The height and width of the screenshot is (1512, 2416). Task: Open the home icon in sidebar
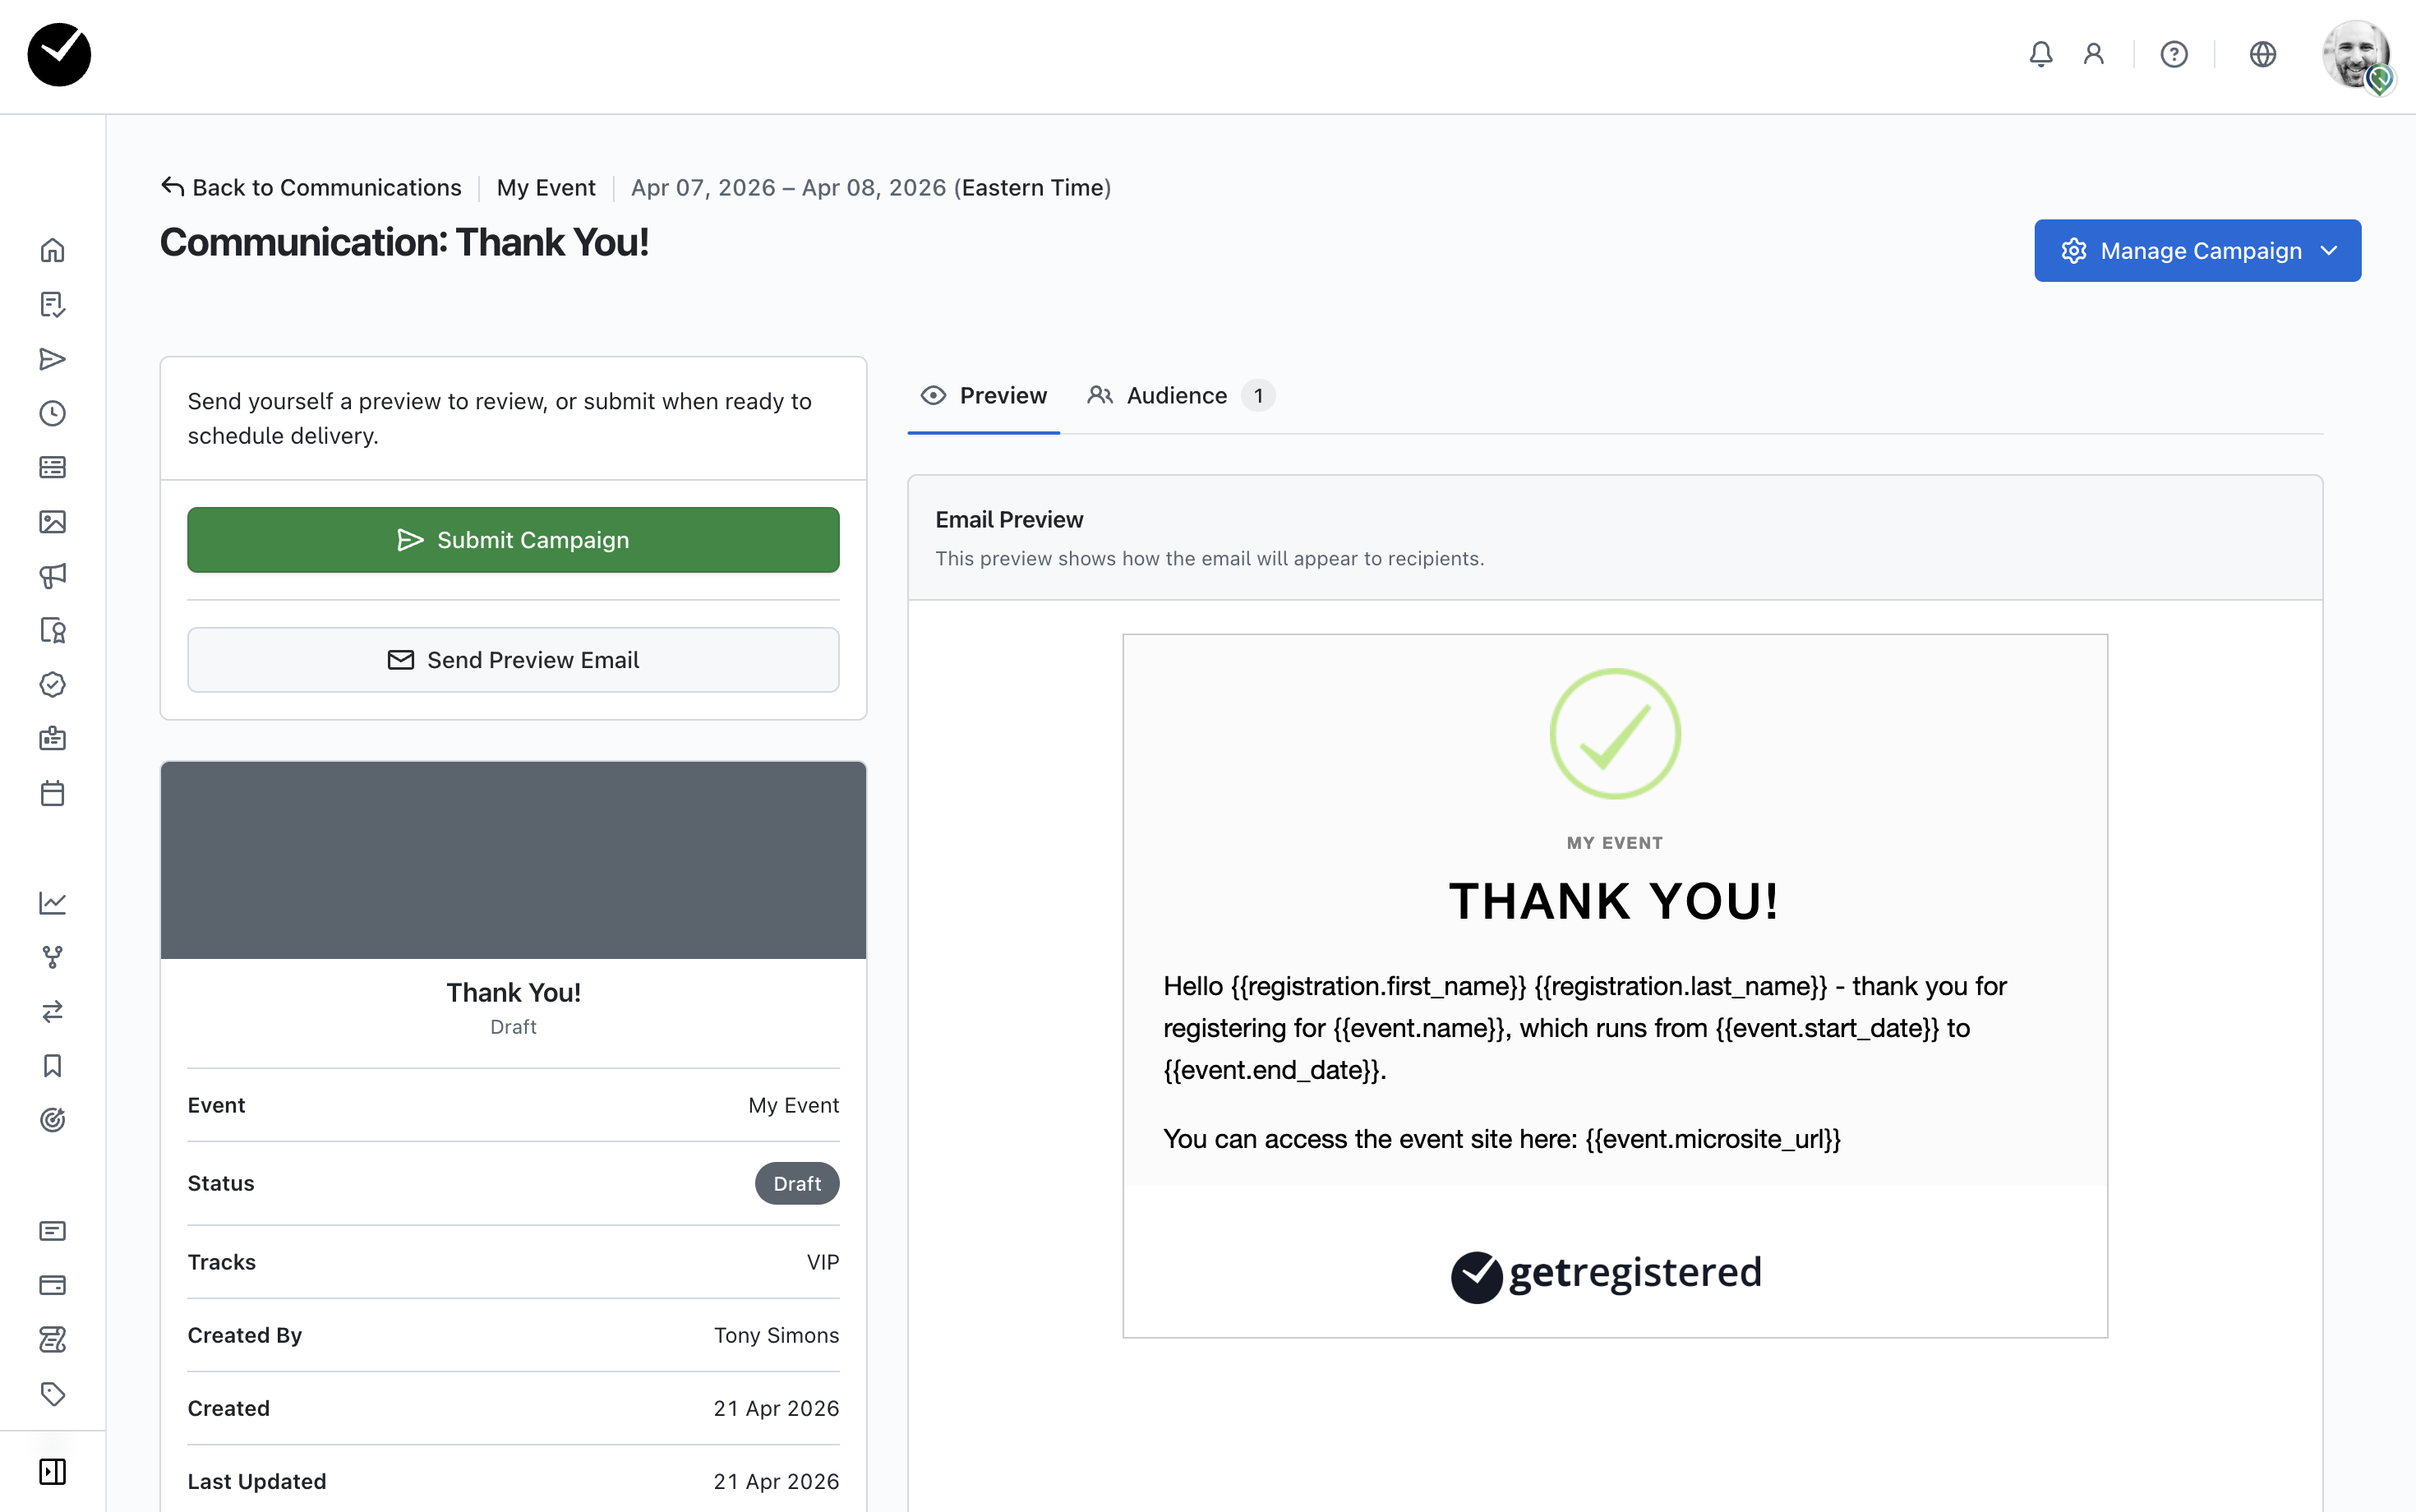[x=52, y=250]
